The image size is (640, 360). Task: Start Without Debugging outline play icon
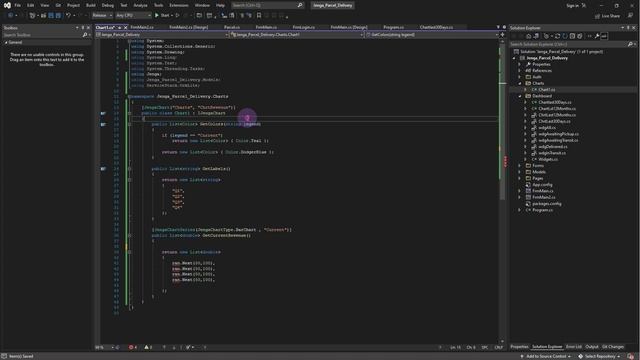point(178,16)
